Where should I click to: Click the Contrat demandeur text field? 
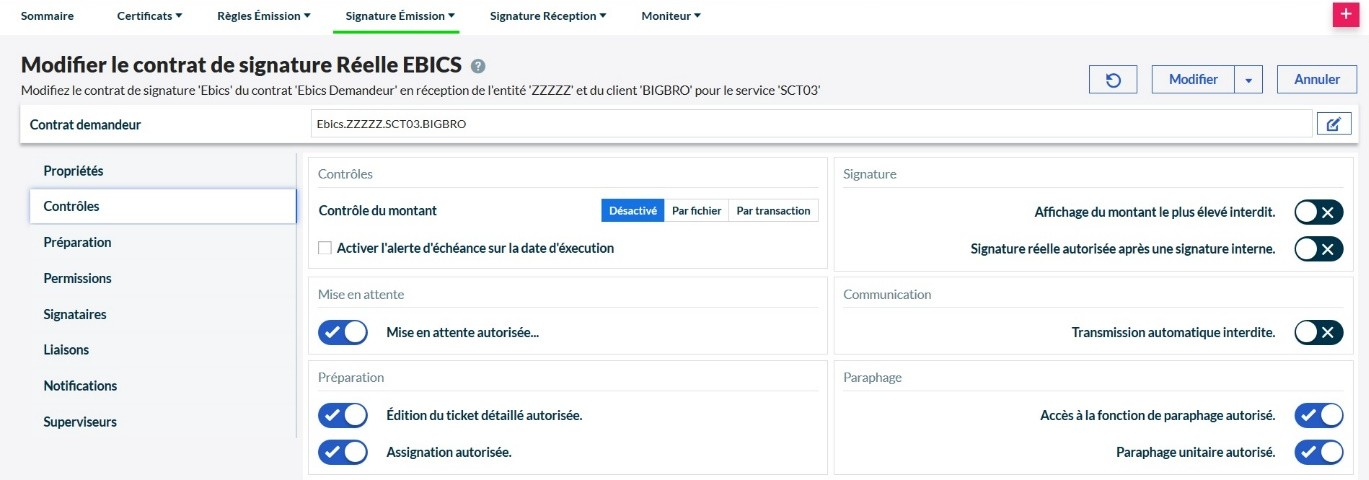click(810, 124)
